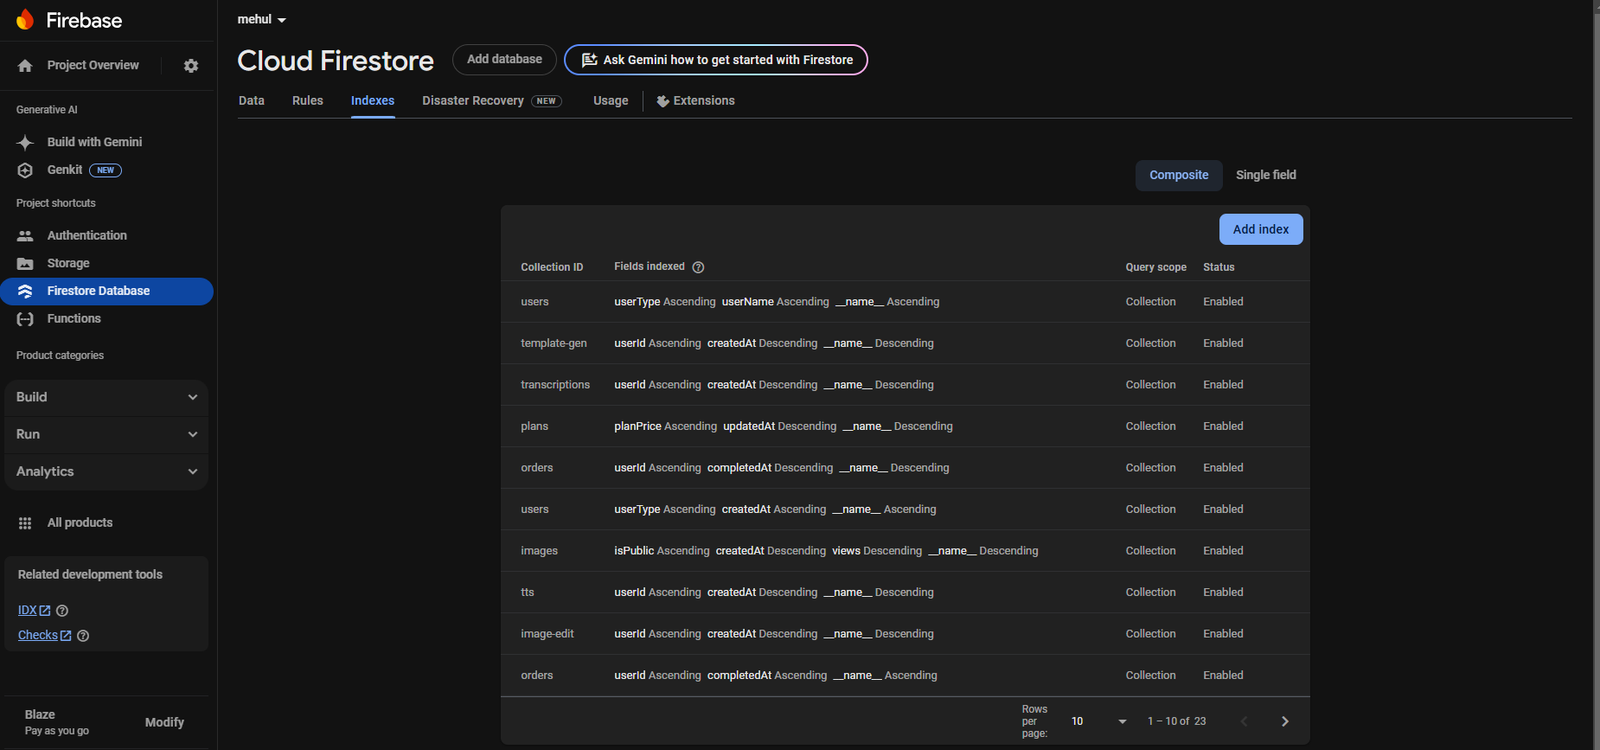Go to next page of indexes
This screenshot has height=750, width=1600.
tap(1285, 721)
